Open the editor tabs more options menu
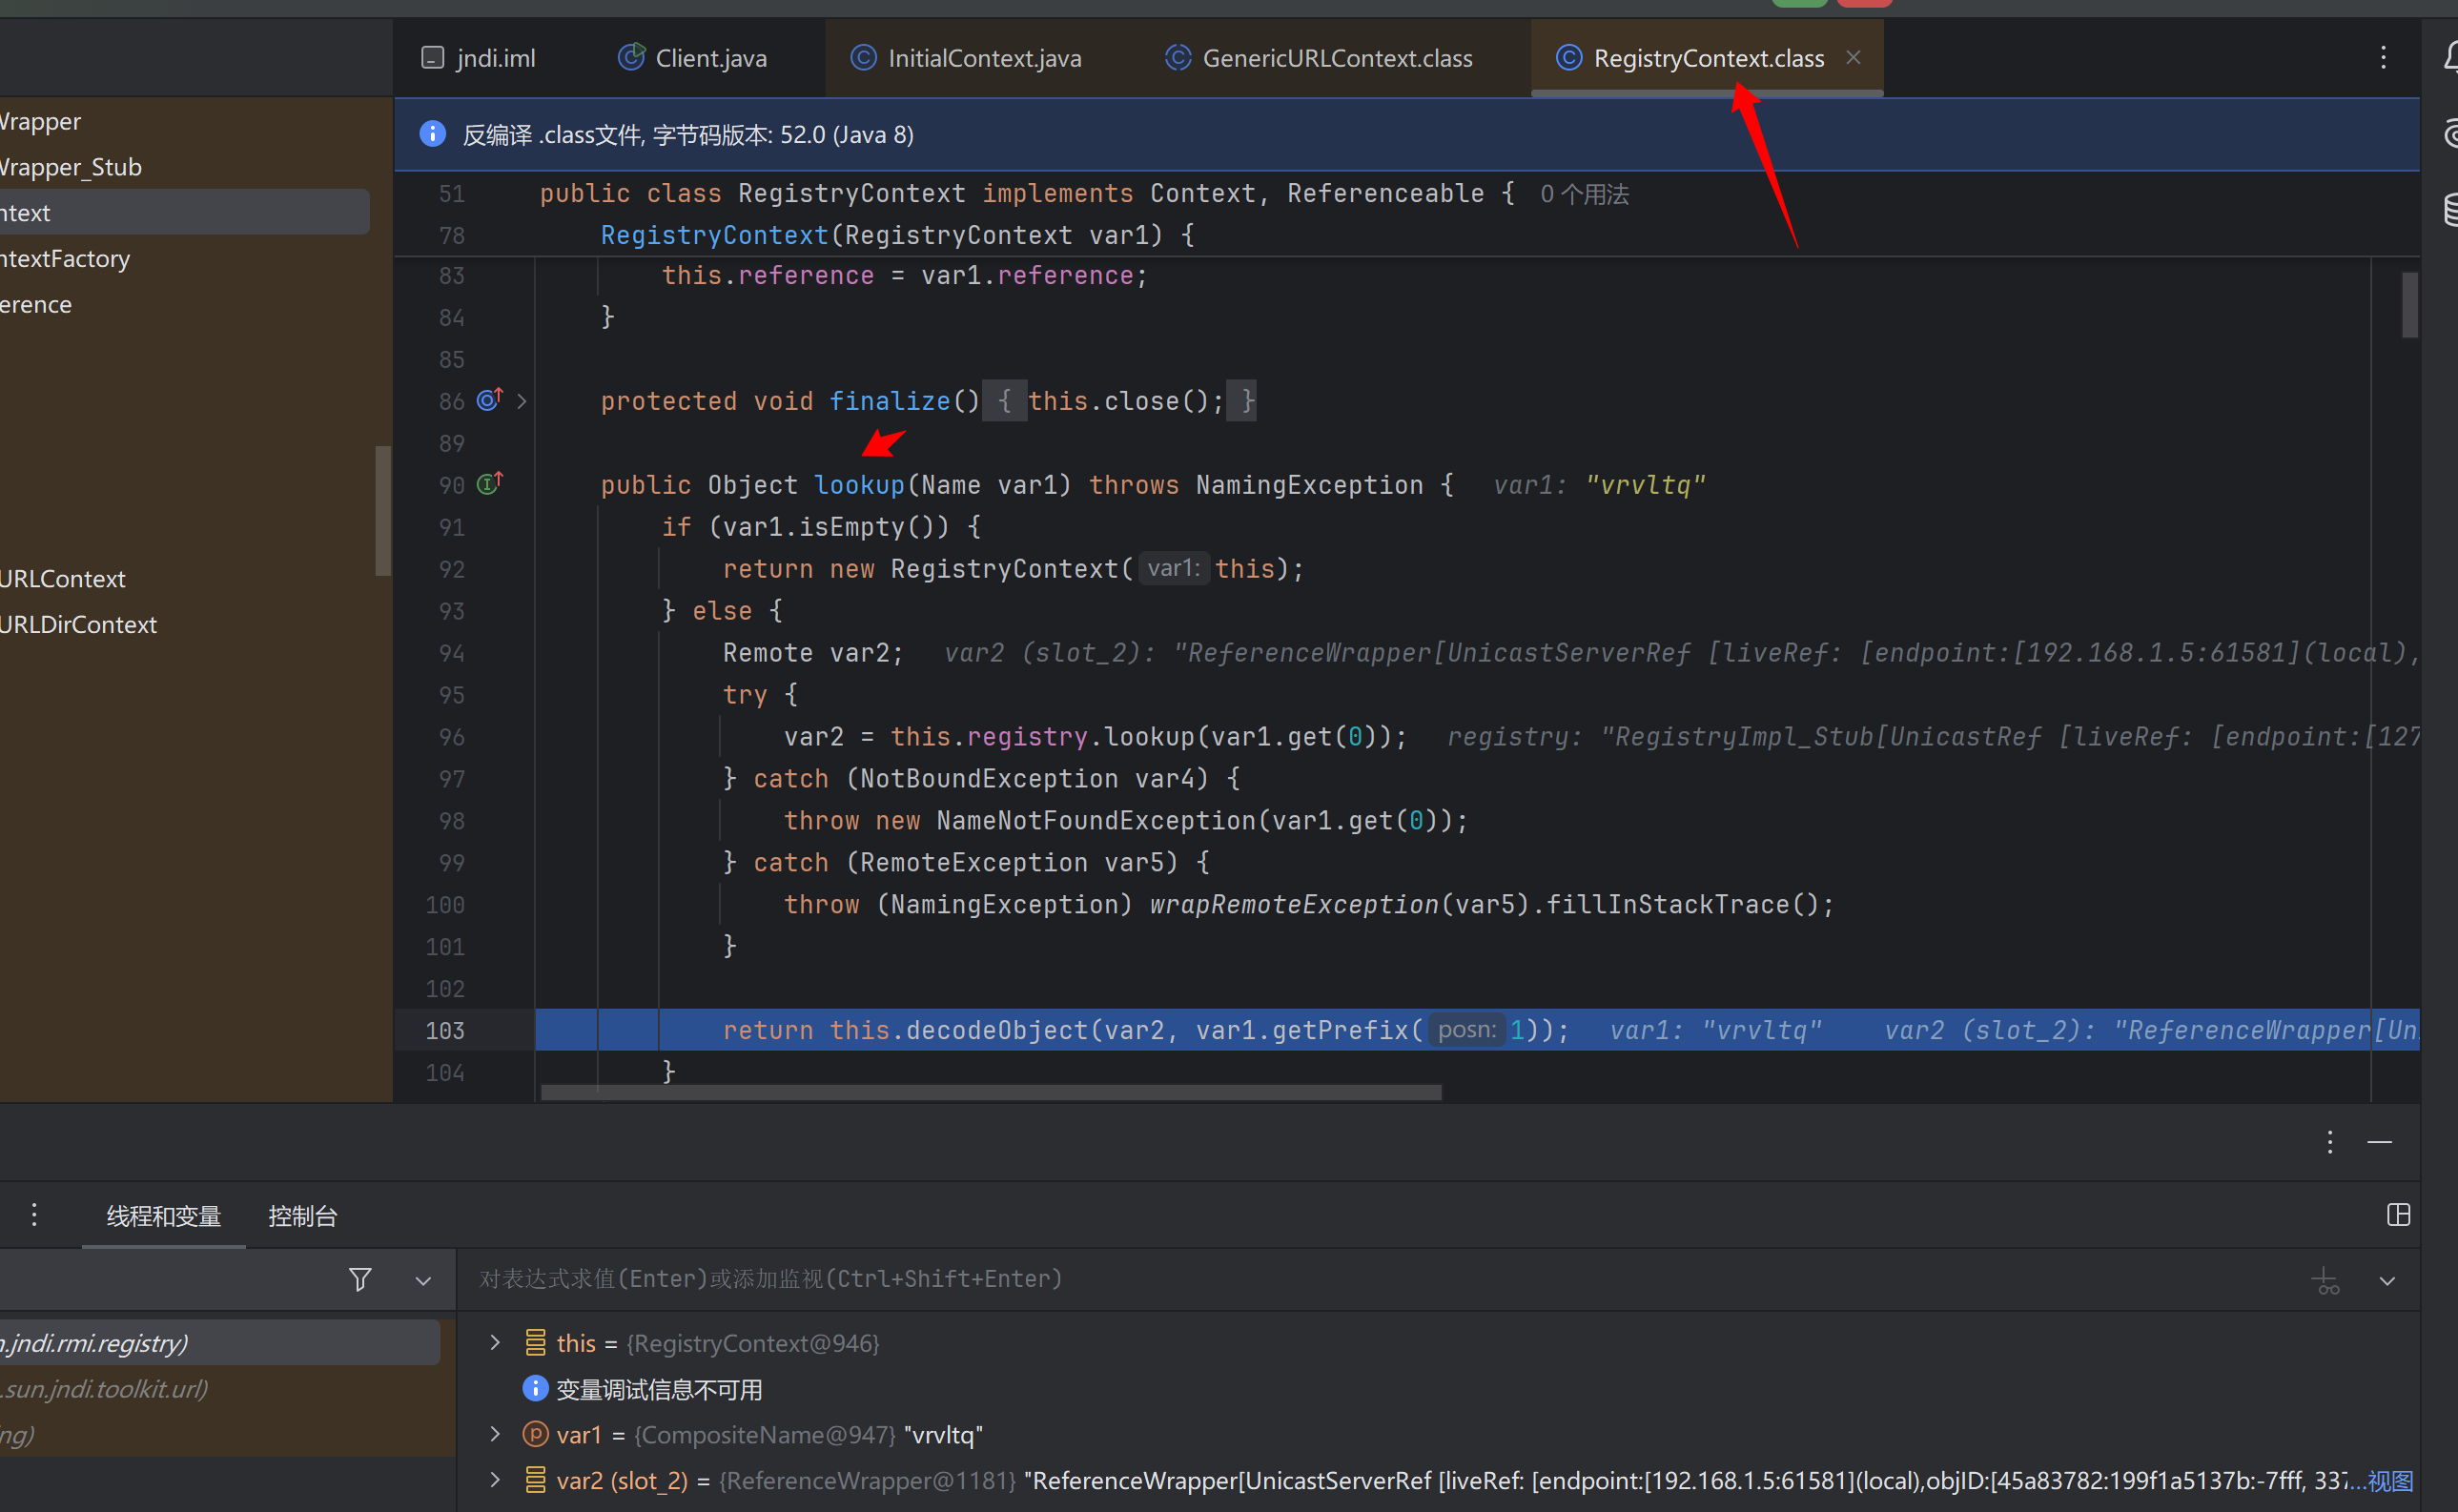 point(2383,58)
